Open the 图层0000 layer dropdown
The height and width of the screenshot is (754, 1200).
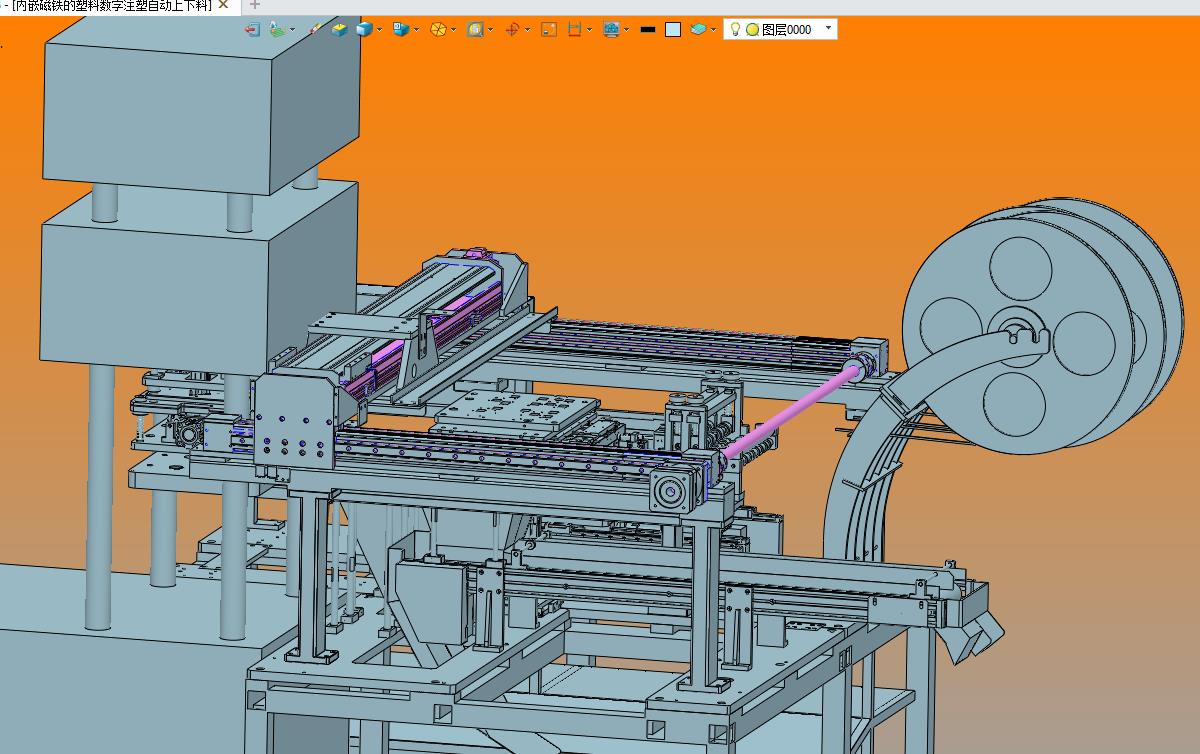point(828,28)
